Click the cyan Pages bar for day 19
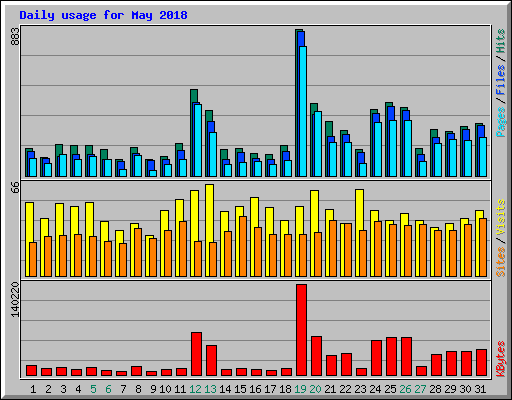512x400 pixels. click(x=303, y=111)
